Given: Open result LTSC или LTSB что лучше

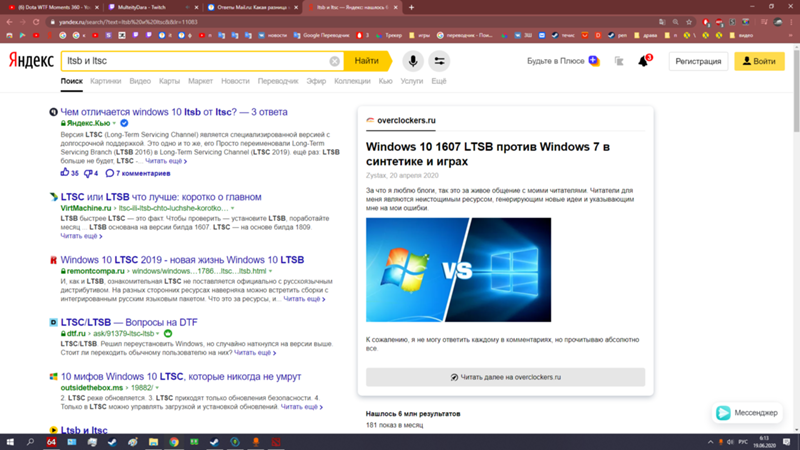Looking at the screenshot, I should [x=161, y=197].
